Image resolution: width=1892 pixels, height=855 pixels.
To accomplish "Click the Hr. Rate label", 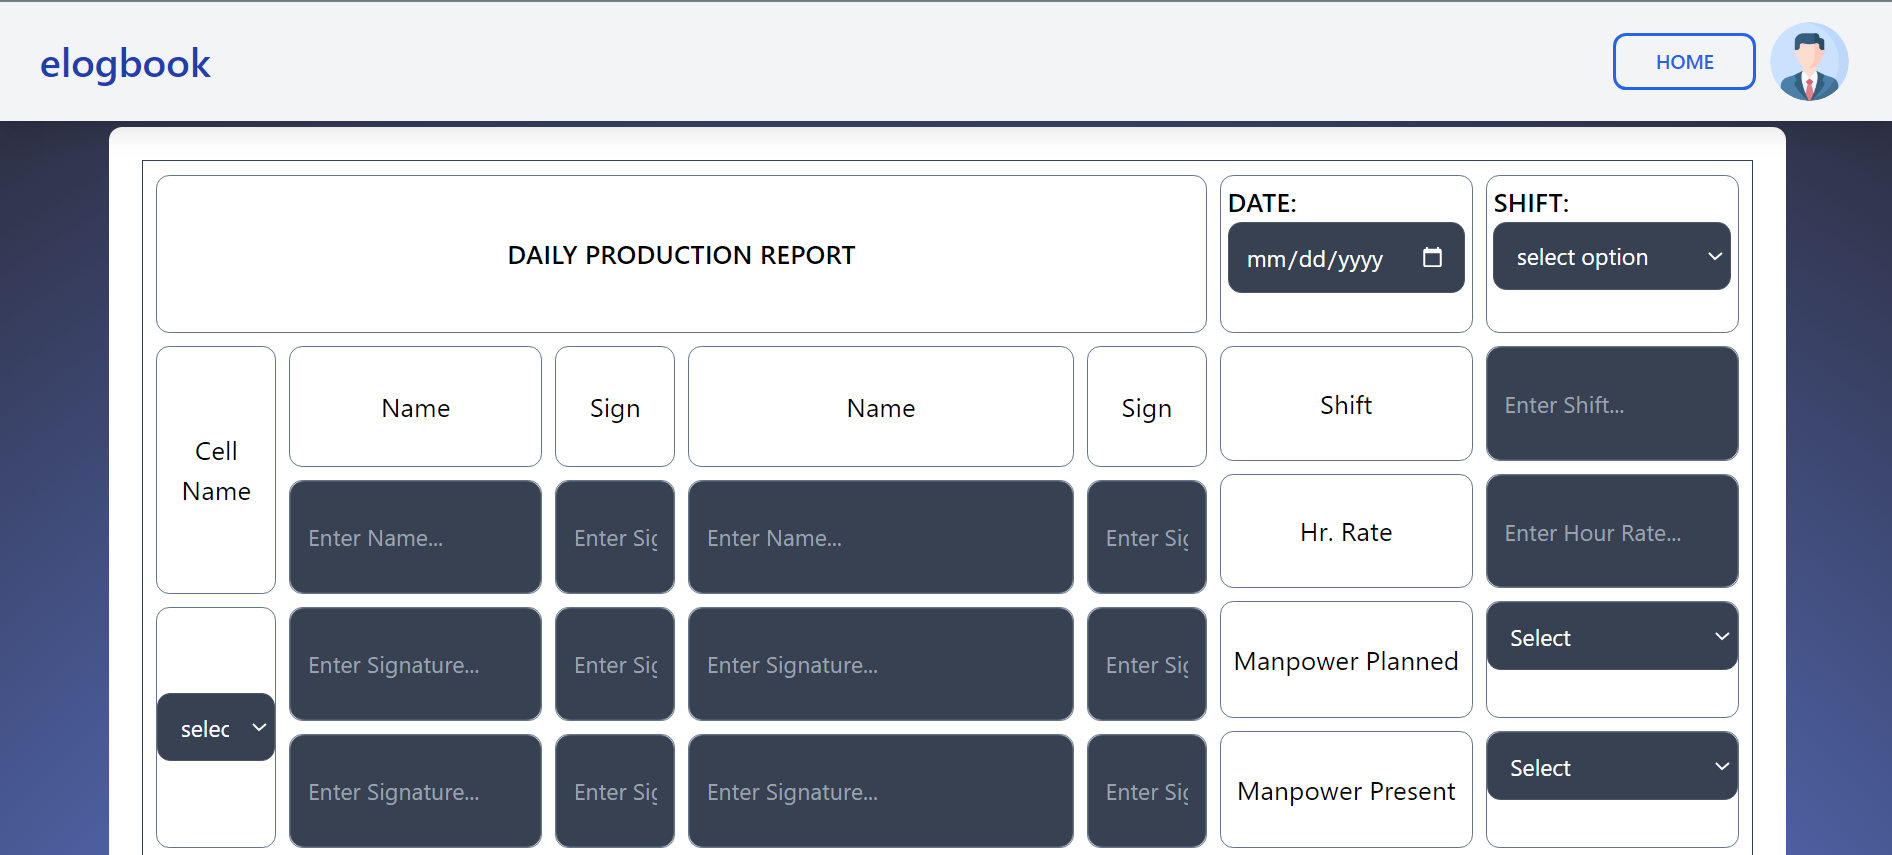I will tap(1346, 532).
